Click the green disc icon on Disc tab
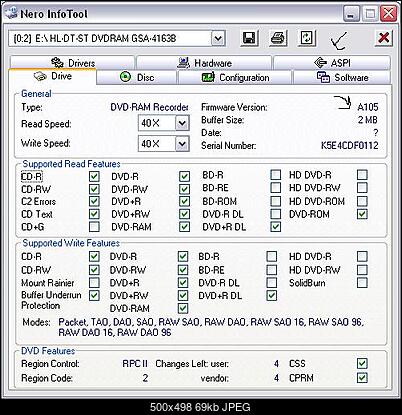This screenshot has width=402, height=415. pos(125,77)
